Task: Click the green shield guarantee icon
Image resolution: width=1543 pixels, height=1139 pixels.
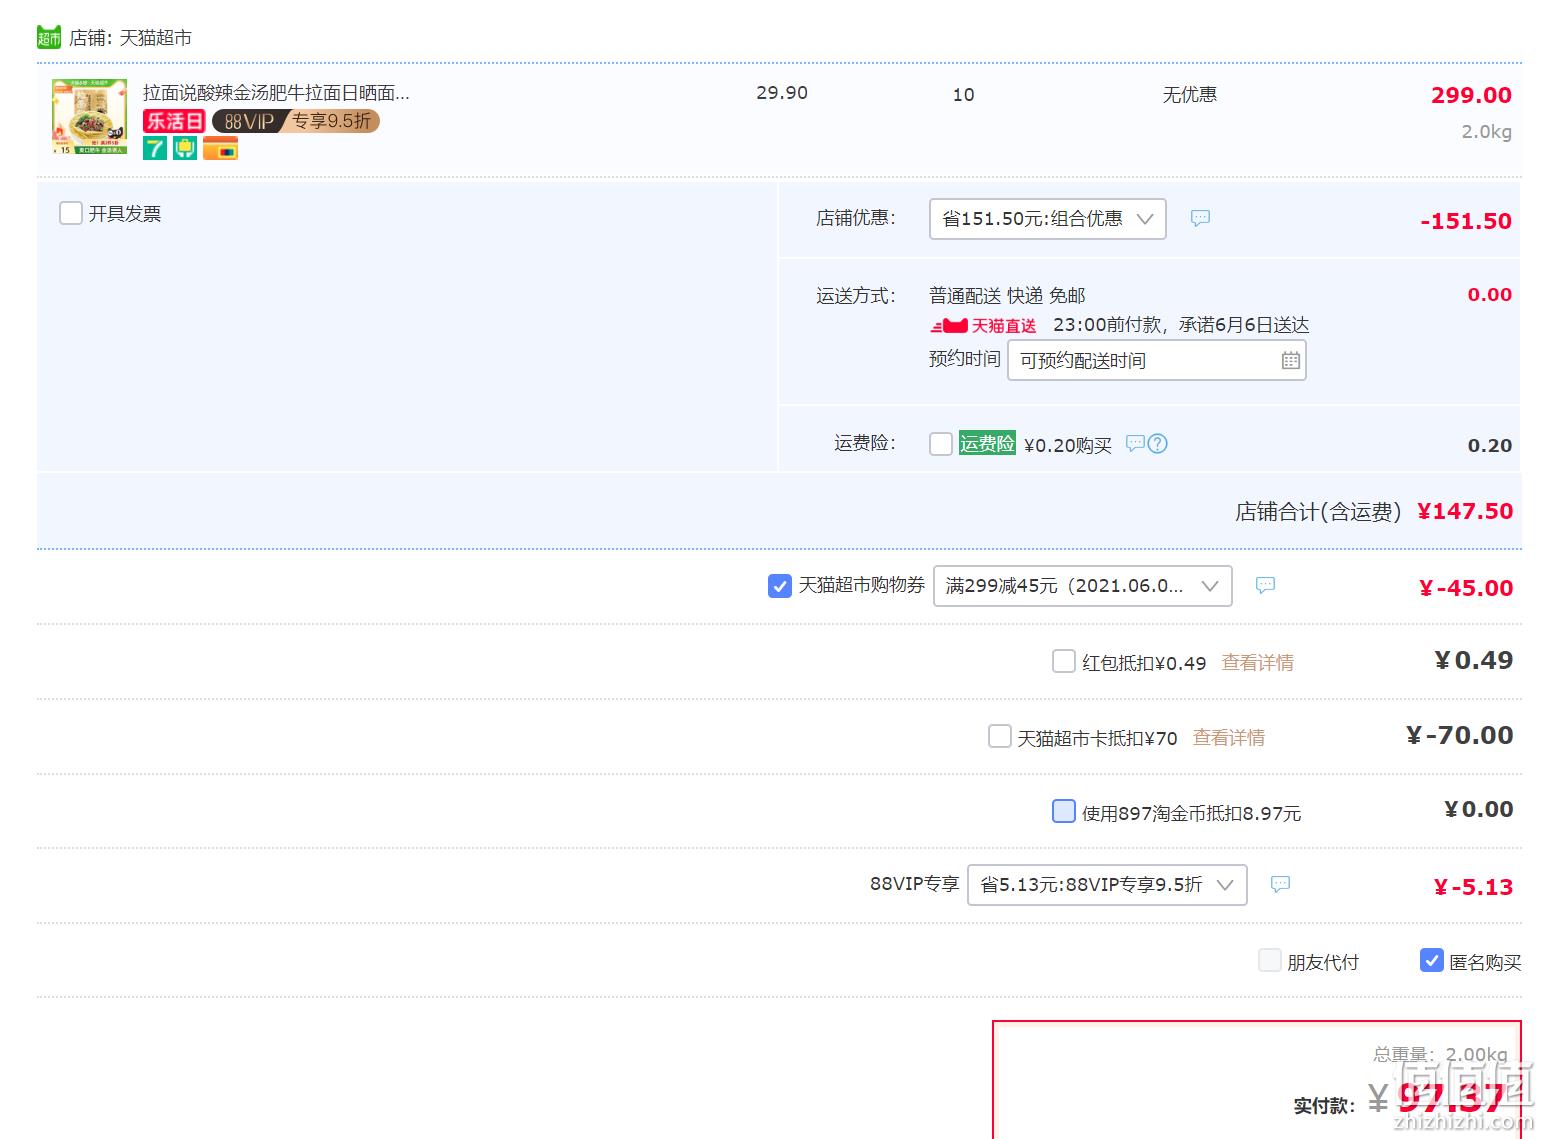Action: pos(185,148)
